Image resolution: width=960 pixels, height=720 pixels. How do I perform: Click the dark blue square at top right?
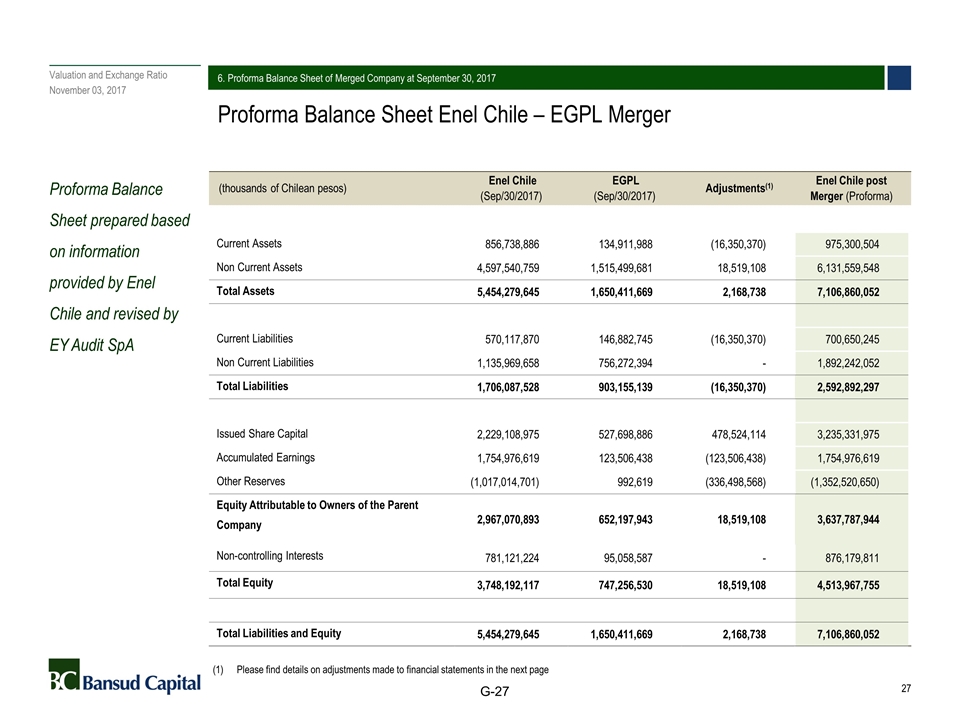point(898,78)
